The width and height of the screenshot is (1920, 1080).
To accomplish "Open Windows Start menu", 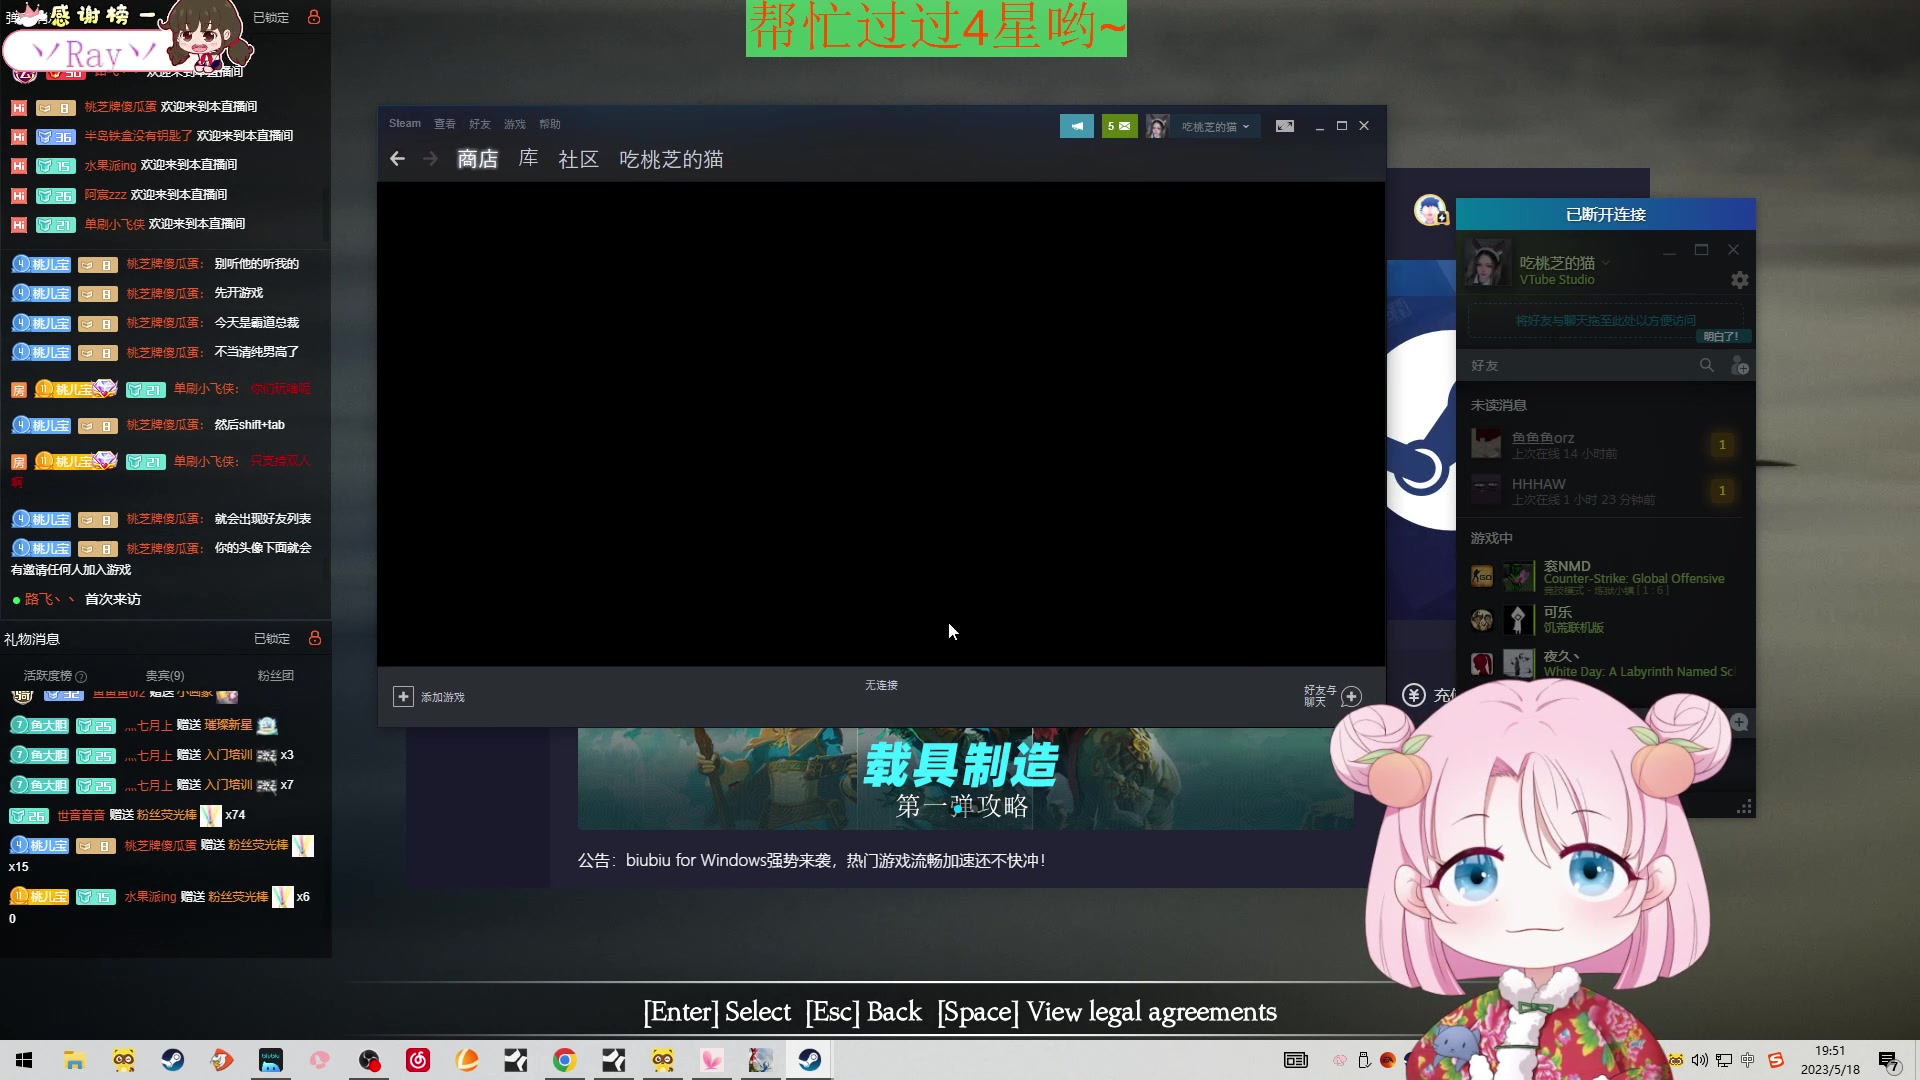I will (25, 1060).
